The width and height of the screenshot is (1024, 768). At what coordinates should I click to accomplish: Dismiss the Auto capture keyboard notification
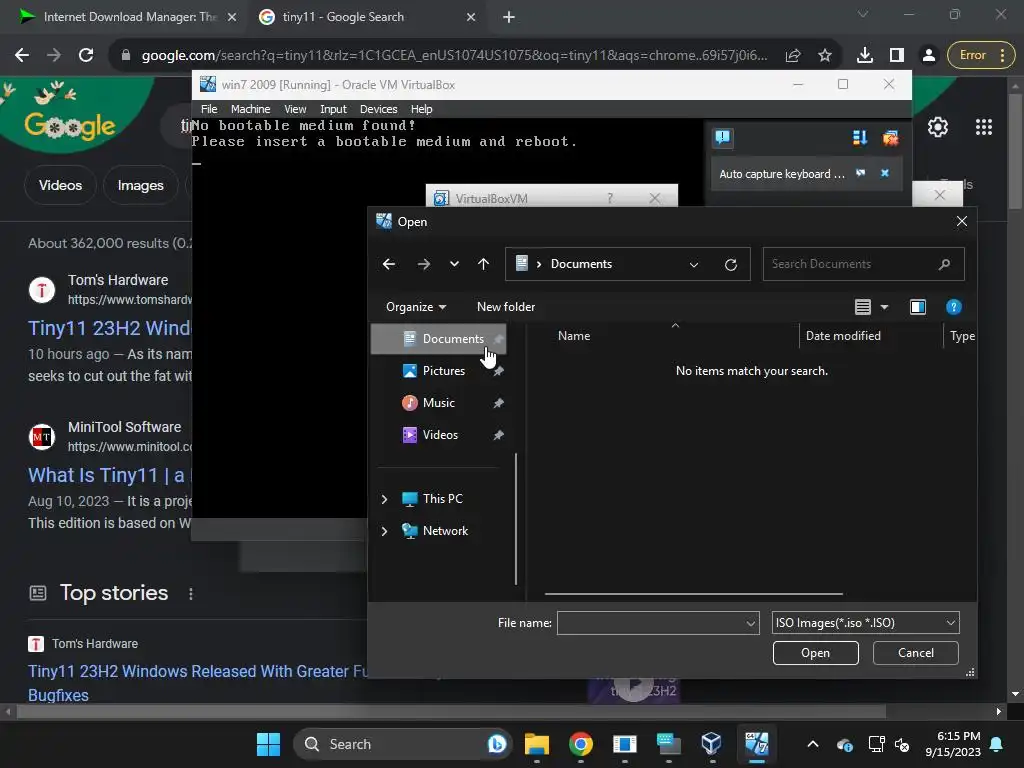(885, 173)
